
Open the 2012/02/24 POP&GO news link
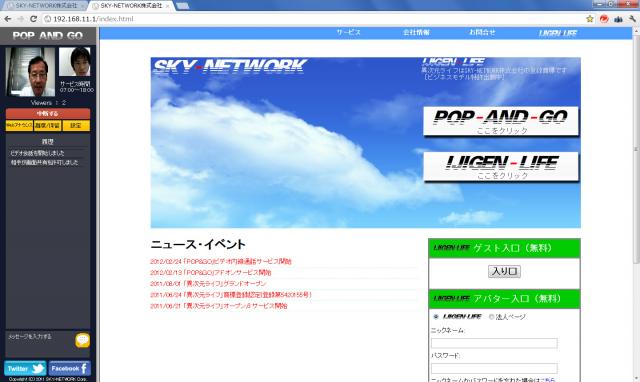pyautogui.click(x=221, y=261)
